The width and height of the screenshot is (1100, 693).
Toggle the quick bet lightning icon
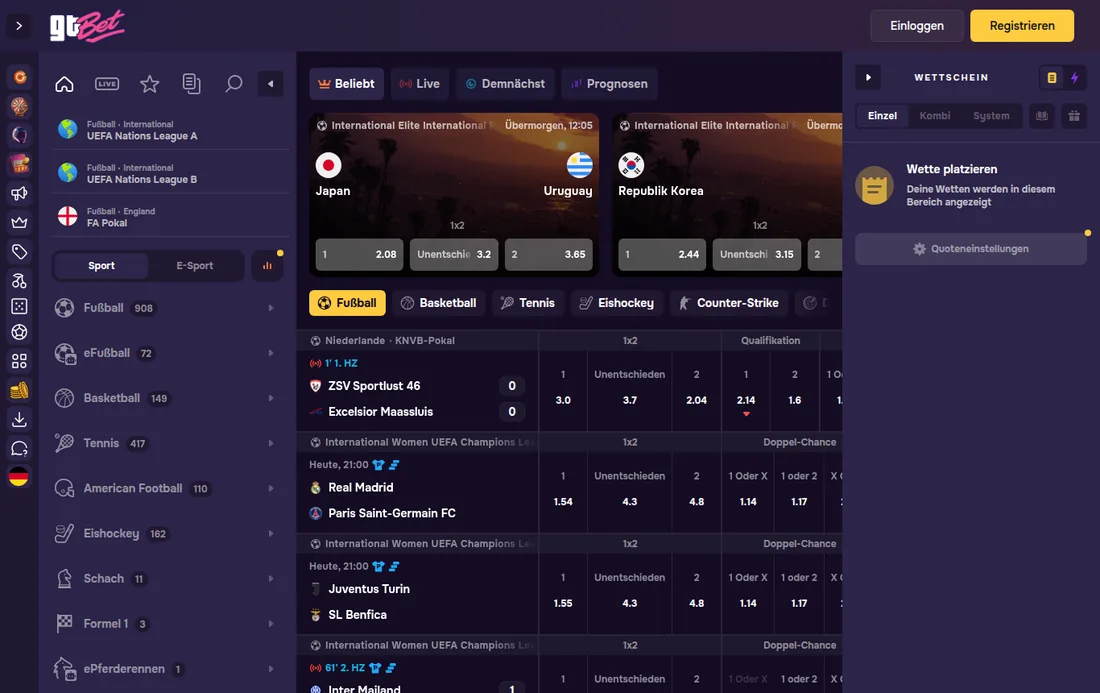(1074, 78)
